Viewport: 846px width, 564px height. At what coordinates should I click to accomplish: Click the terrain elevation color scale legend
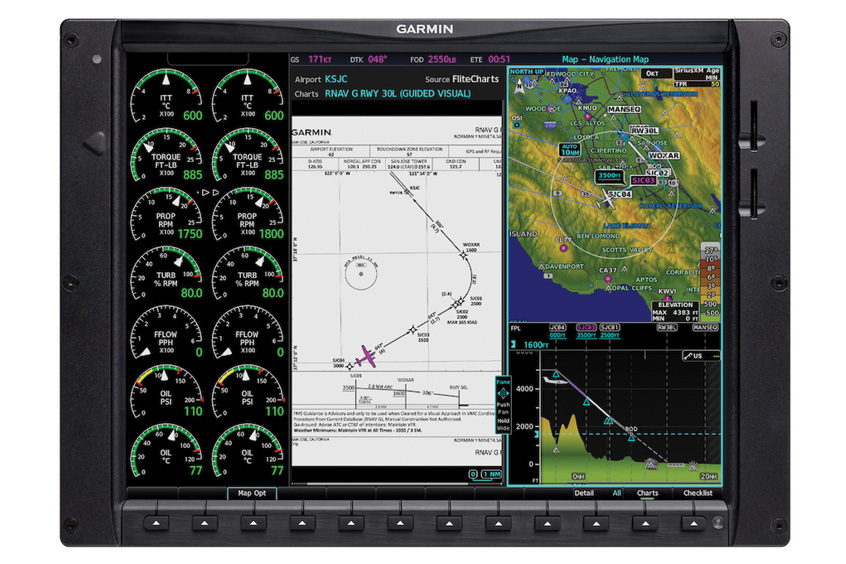(x=711, y=281)
